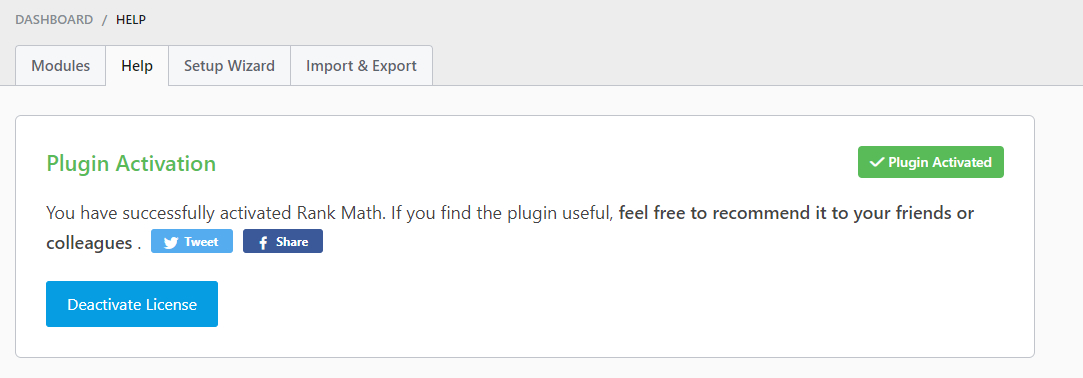1083x378 pixels.
Task: Click the Deactivate License button
Action: (x=132, y=304)
